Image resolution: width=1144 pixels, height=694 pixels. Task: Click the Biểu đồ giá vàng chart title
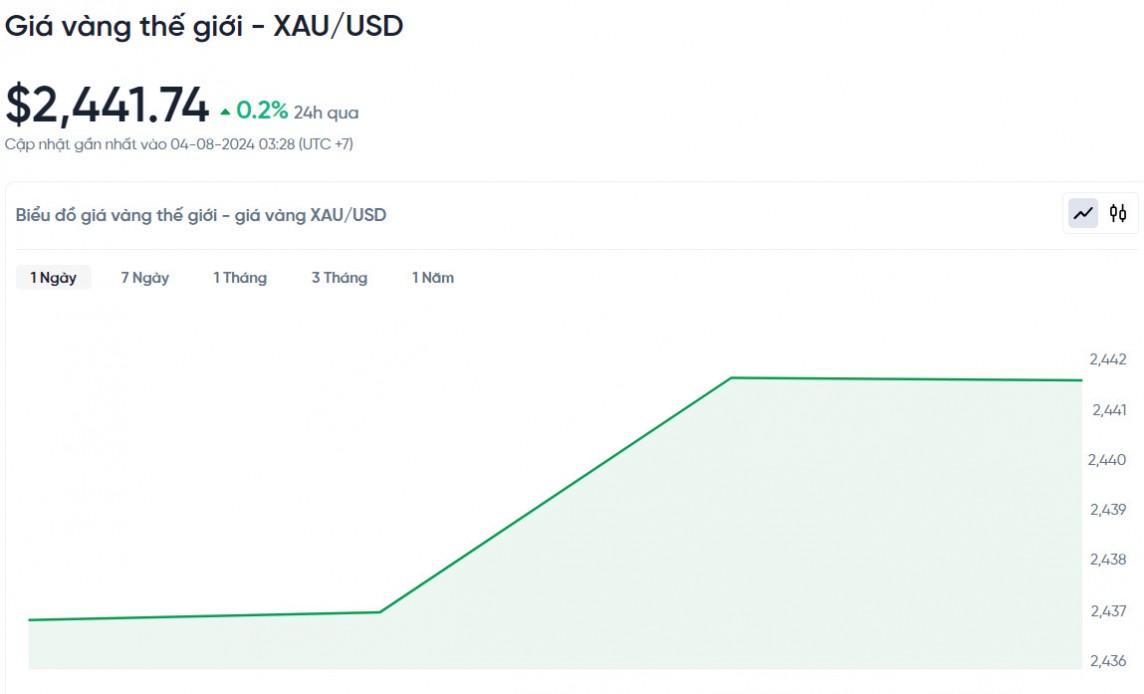click(x=201, y=215)
